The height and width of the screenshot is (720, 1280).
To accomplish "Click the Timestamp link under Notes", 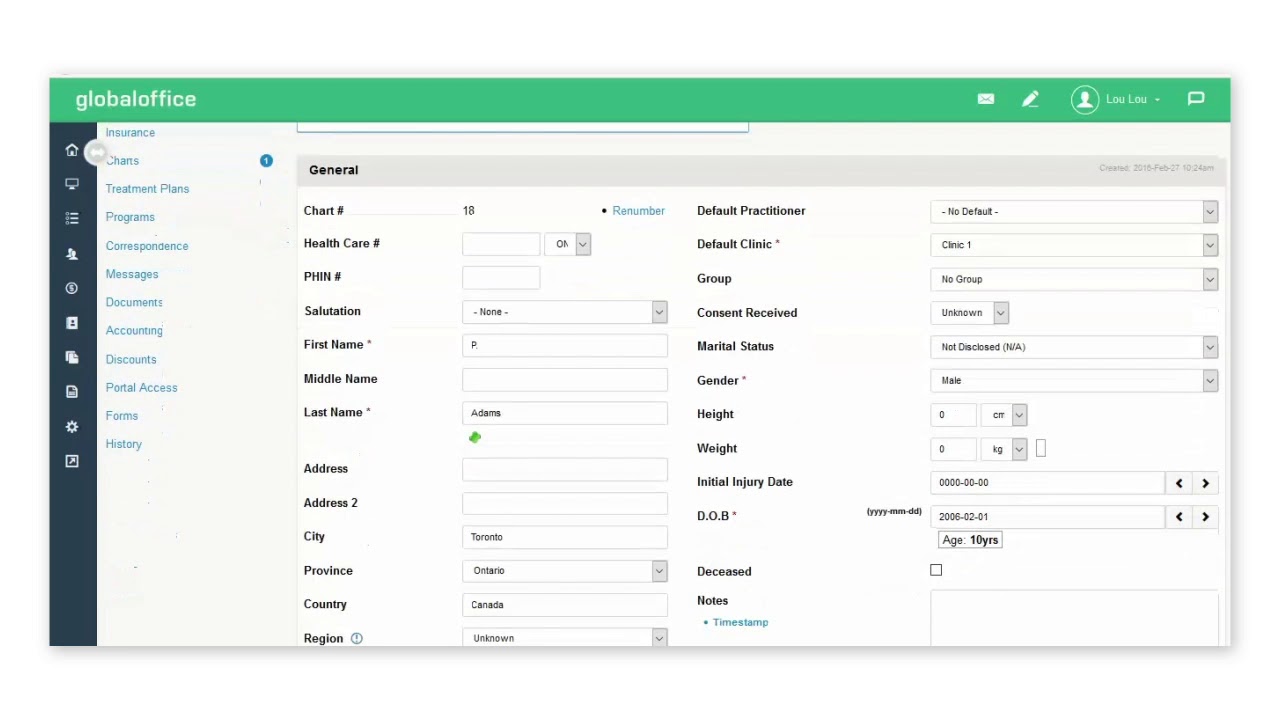I will [740, 622].
